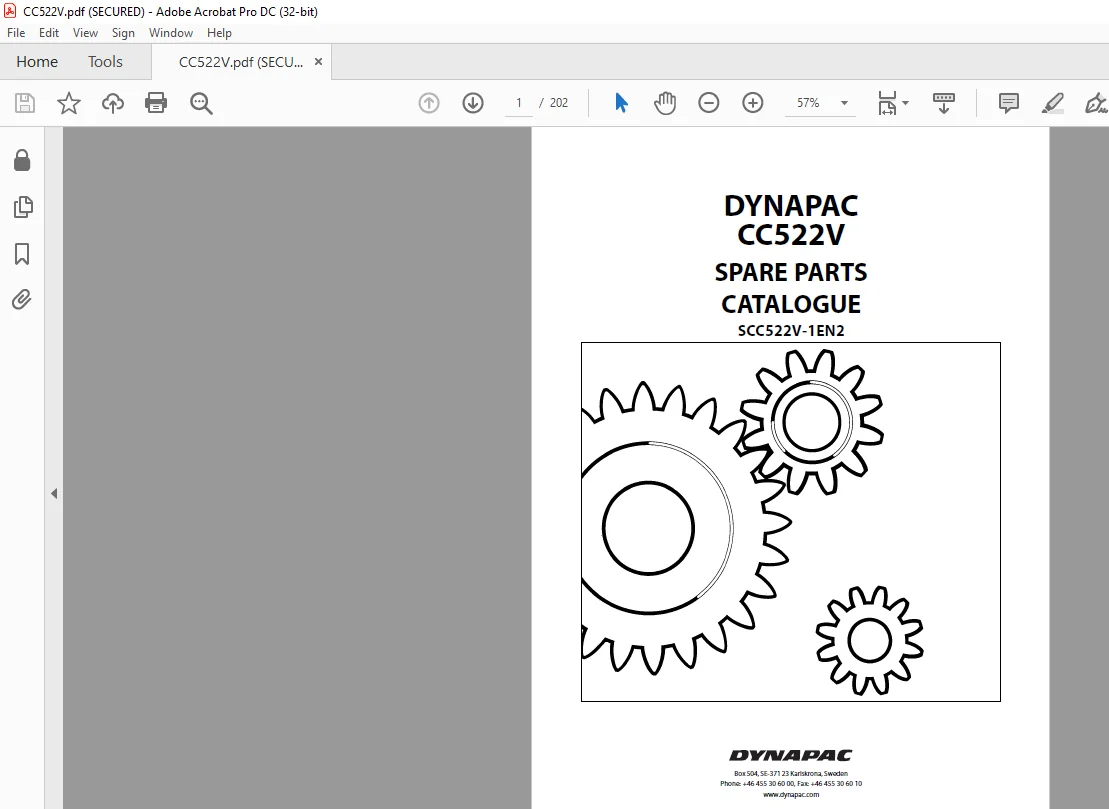Screen dimensions: 1109x809
Task: Select the CC522V.pdf document tab
Action: 240,62
